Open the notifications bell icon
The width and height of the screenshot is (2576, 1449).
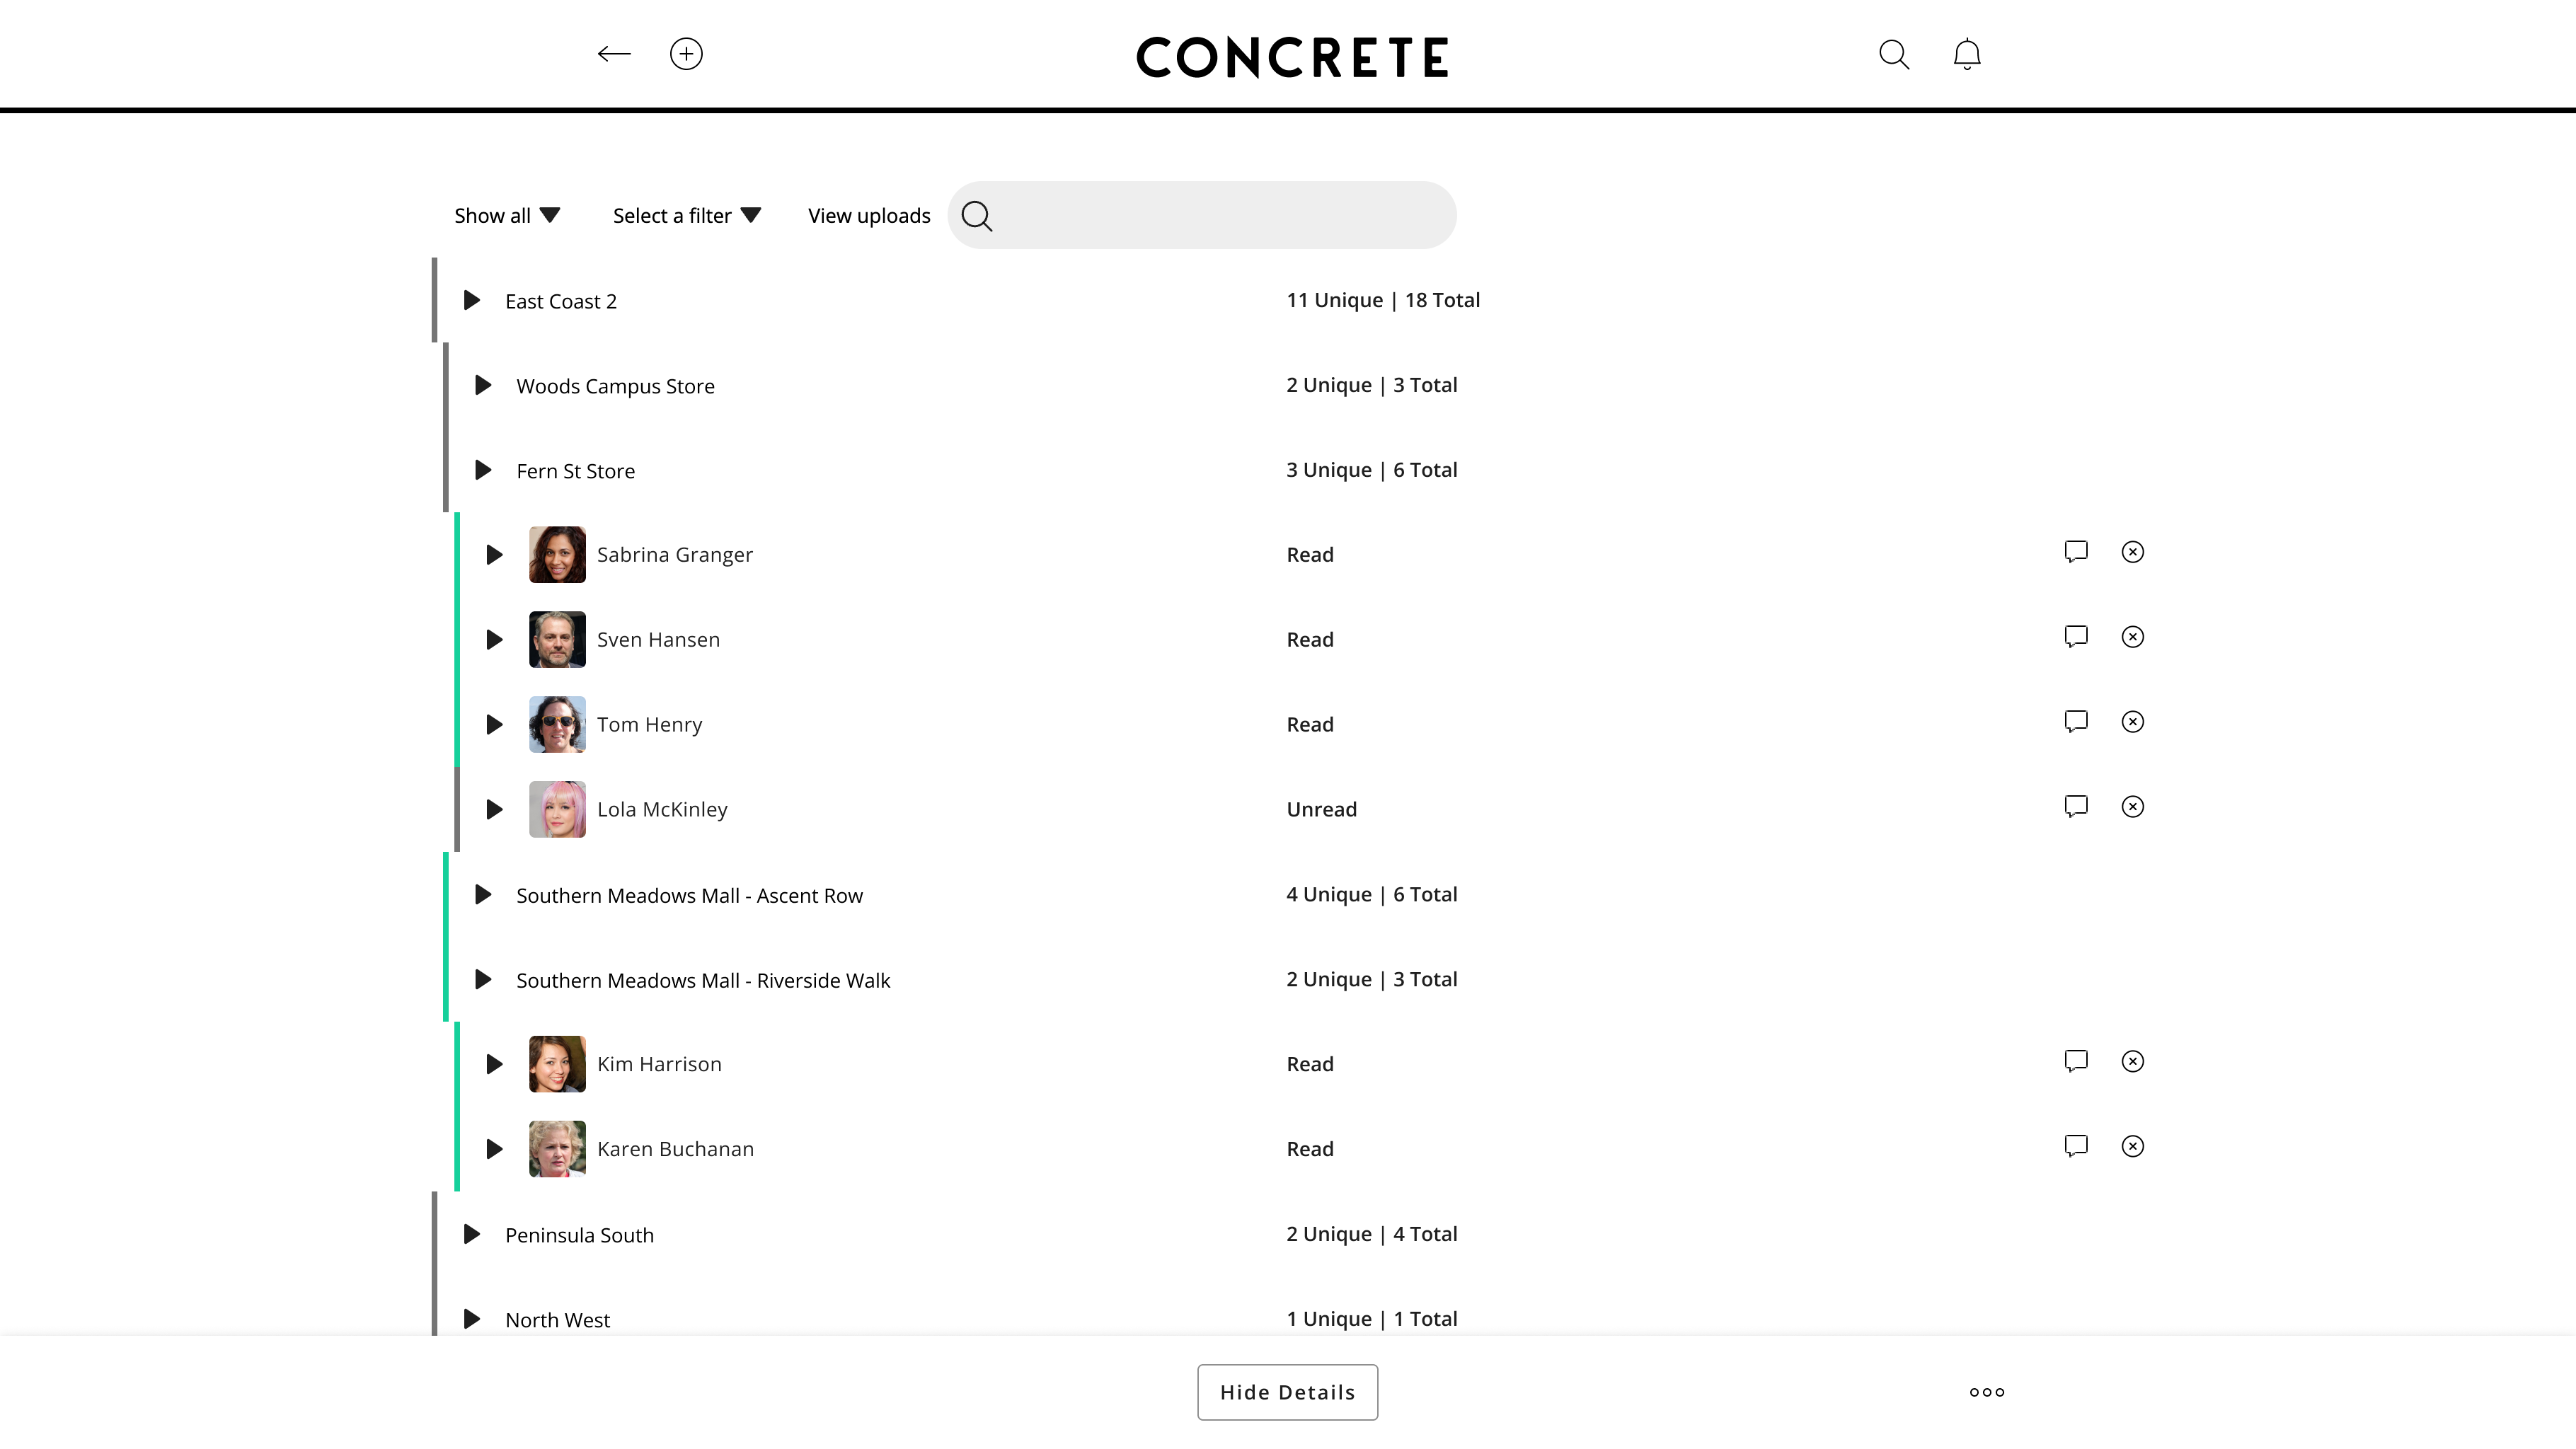[x=1967, y=54]
